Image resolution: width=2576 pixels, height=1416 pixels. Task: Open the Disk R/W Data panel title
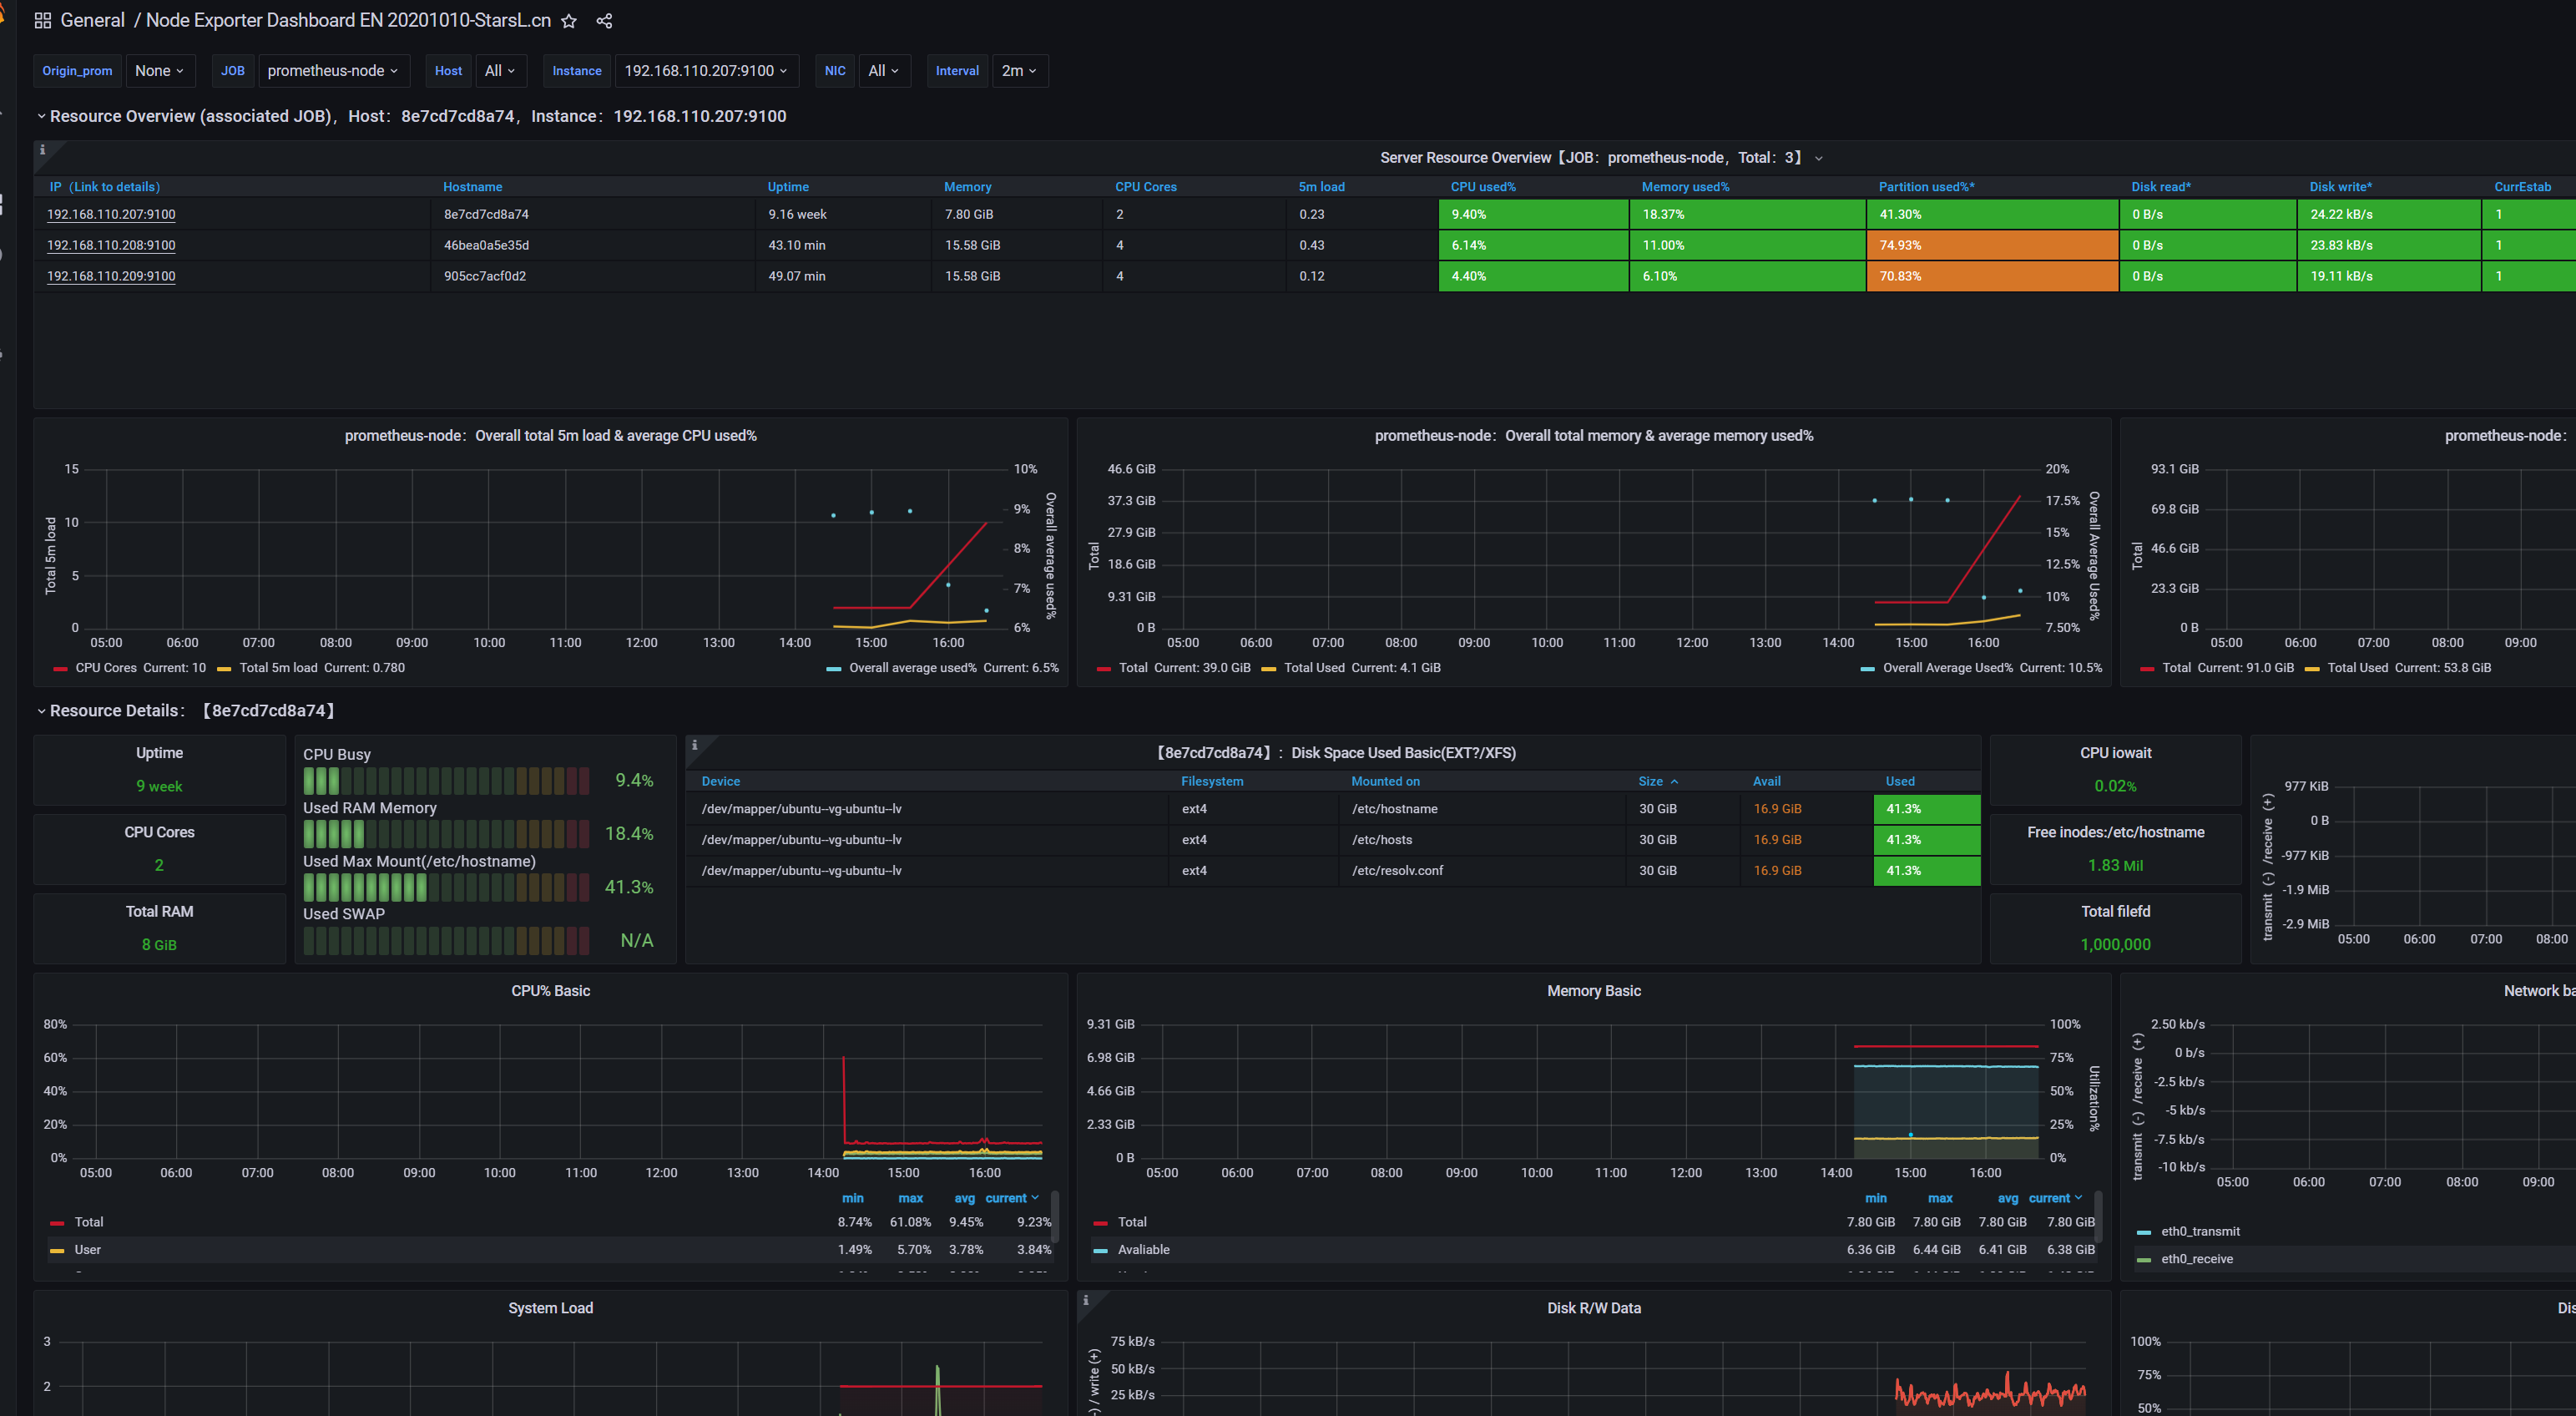[1593, 1308]
